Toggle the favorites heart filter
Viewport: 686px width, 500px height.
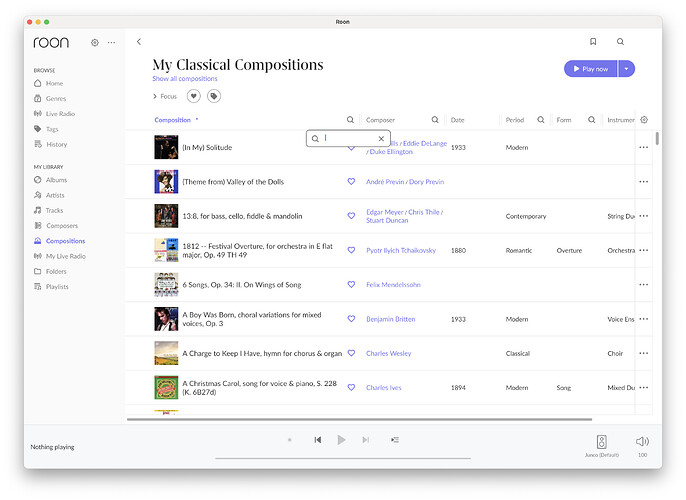pyautogui.click(x=193, y=96)
